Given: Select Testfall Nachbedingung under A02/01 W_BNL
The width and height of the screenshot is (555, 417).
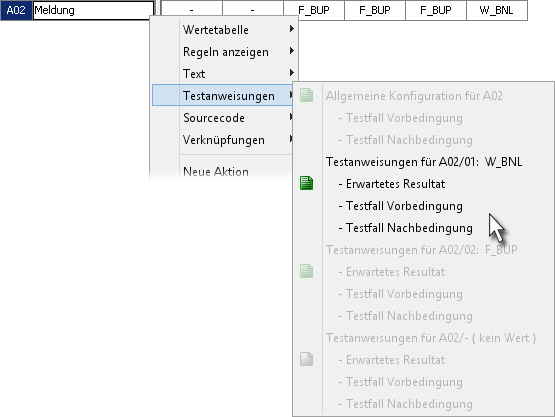Looking at the screenshot, I should pos(405,228).
